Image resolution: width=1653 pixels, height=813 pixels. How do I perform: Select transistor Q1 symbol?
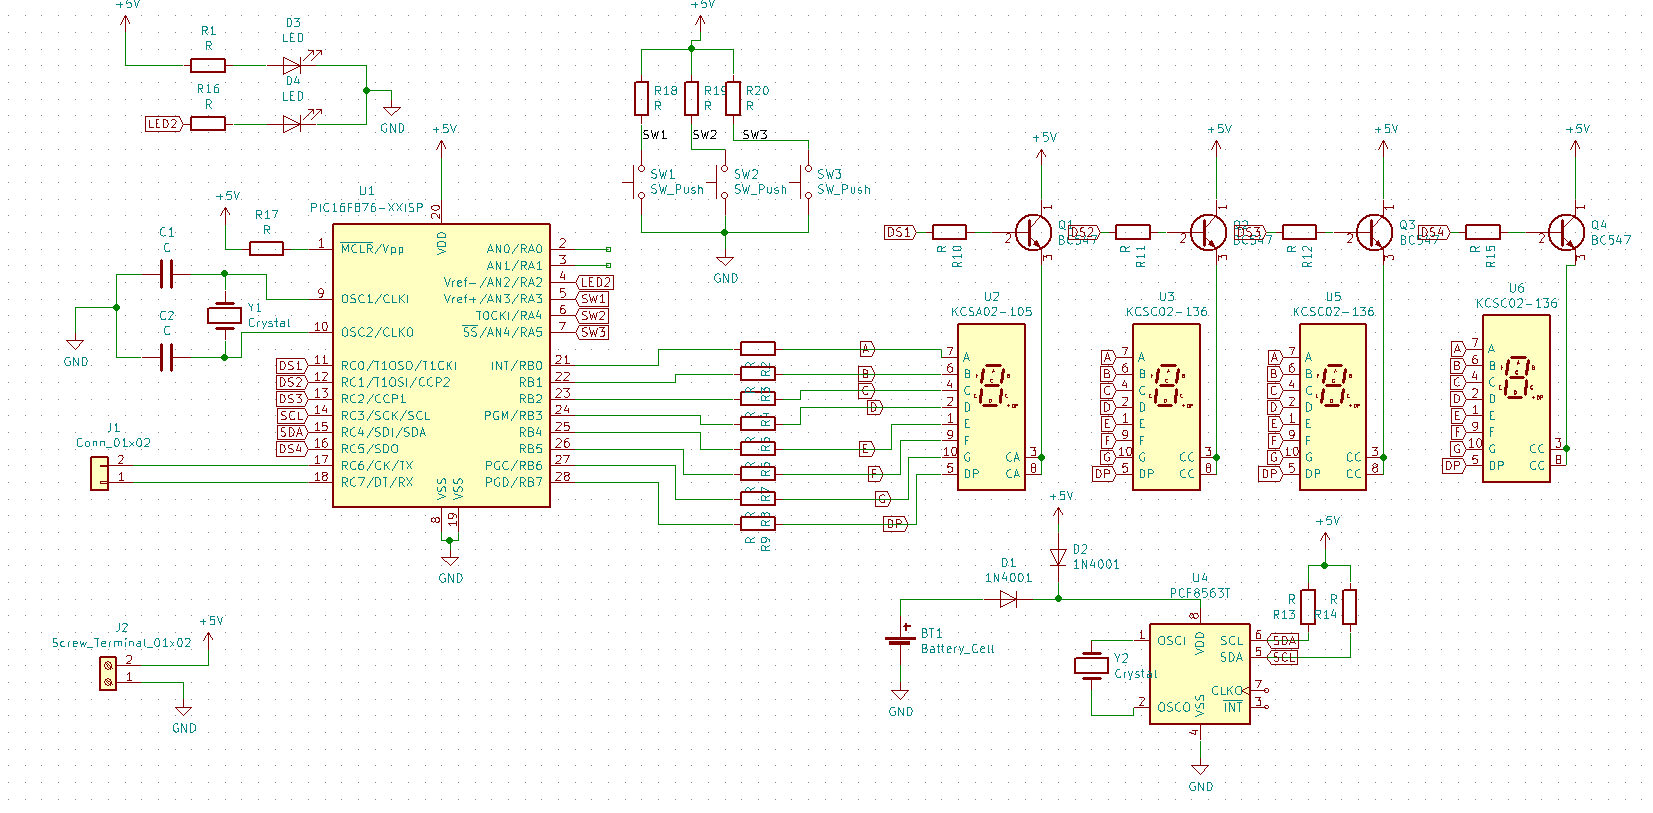tap(1033, 232)
